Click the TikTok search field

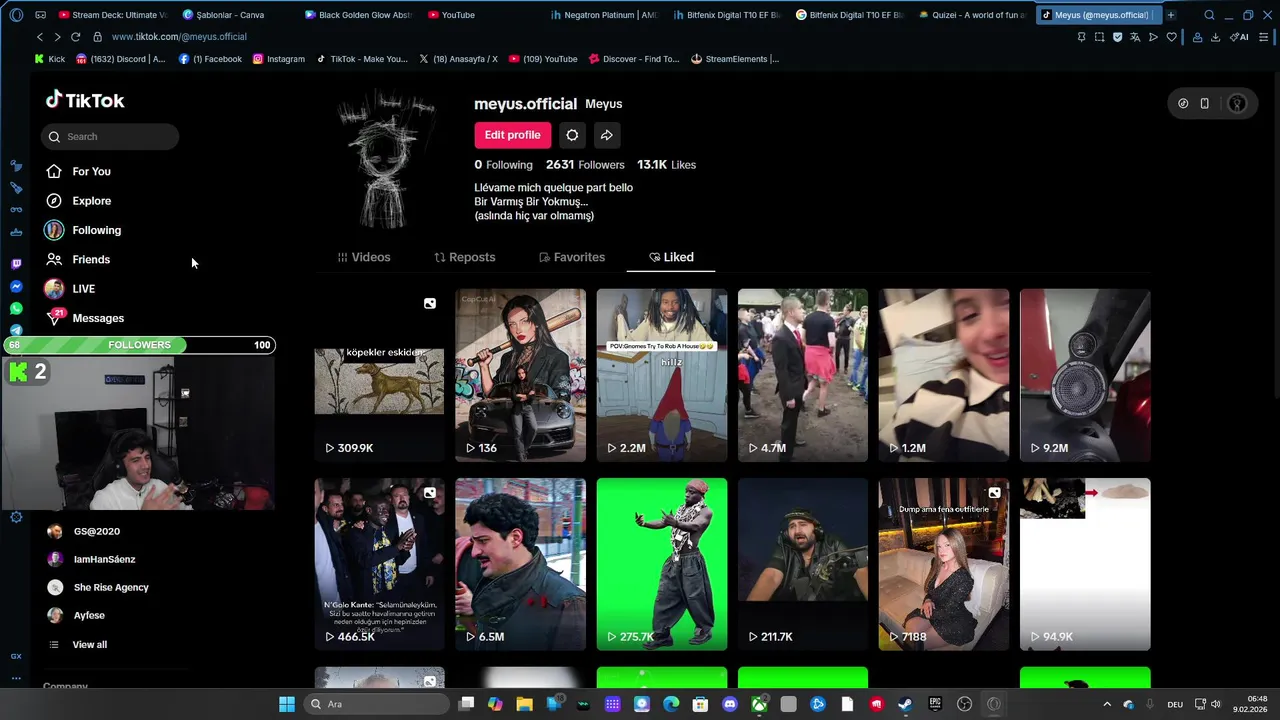tap(110, 137)
